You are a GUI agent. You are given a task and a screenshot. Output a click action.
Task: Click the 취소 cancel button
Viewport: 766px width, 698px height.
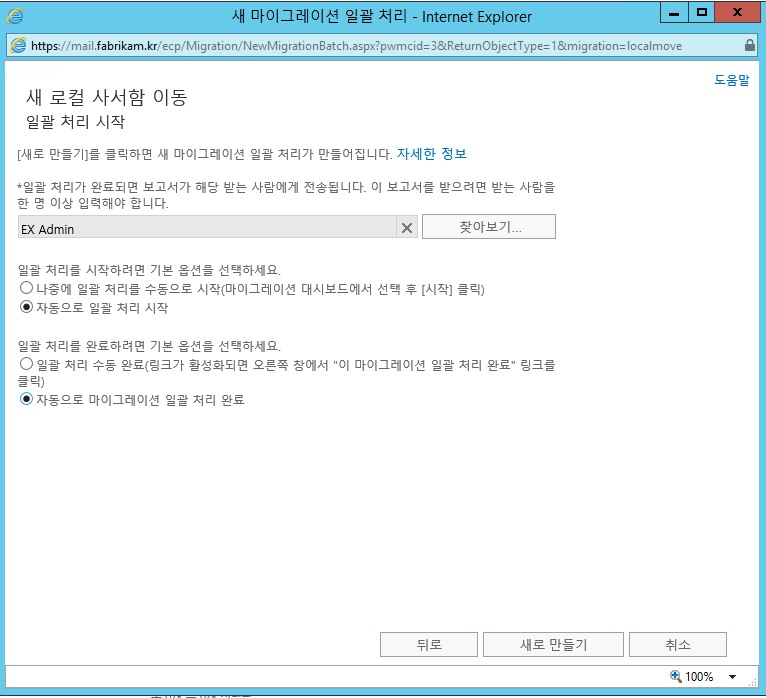678,644
